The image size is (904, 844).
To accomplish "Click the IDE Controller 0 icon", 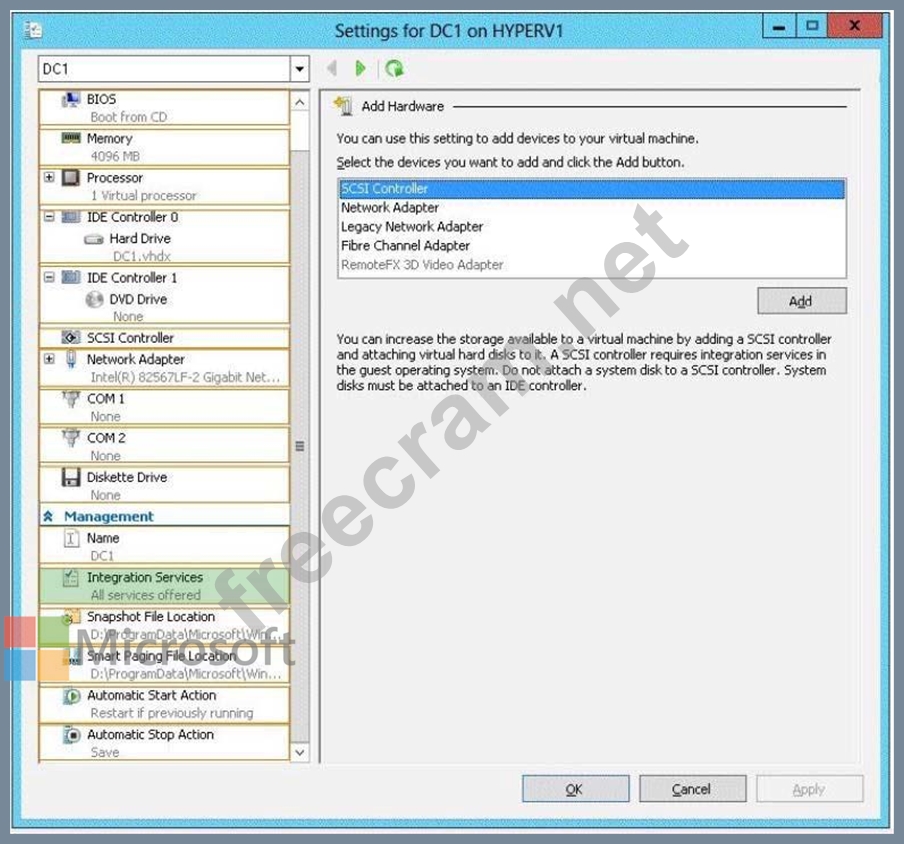I will pos(71,217).
